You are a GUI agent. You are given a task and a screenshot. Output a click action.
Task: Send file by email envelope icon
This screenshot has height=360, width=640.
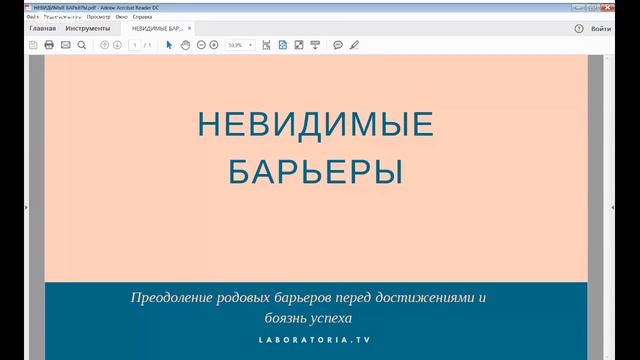coord(65,45)
